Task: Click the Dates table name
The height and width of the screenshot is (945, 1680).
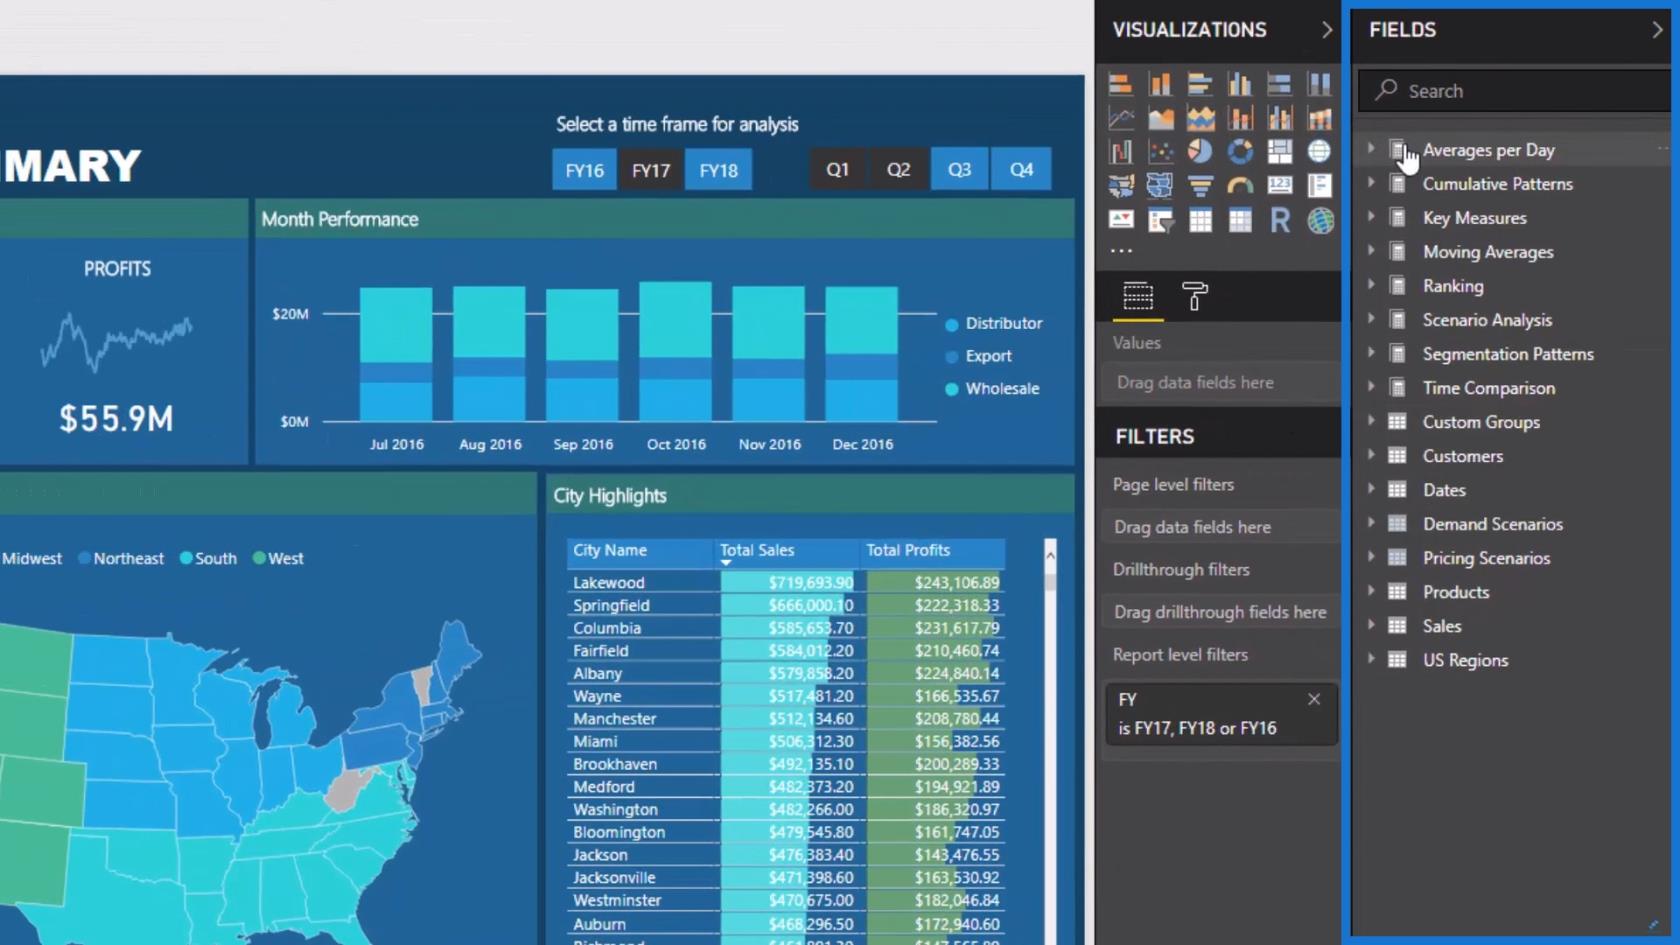Action: (1444, 490)
